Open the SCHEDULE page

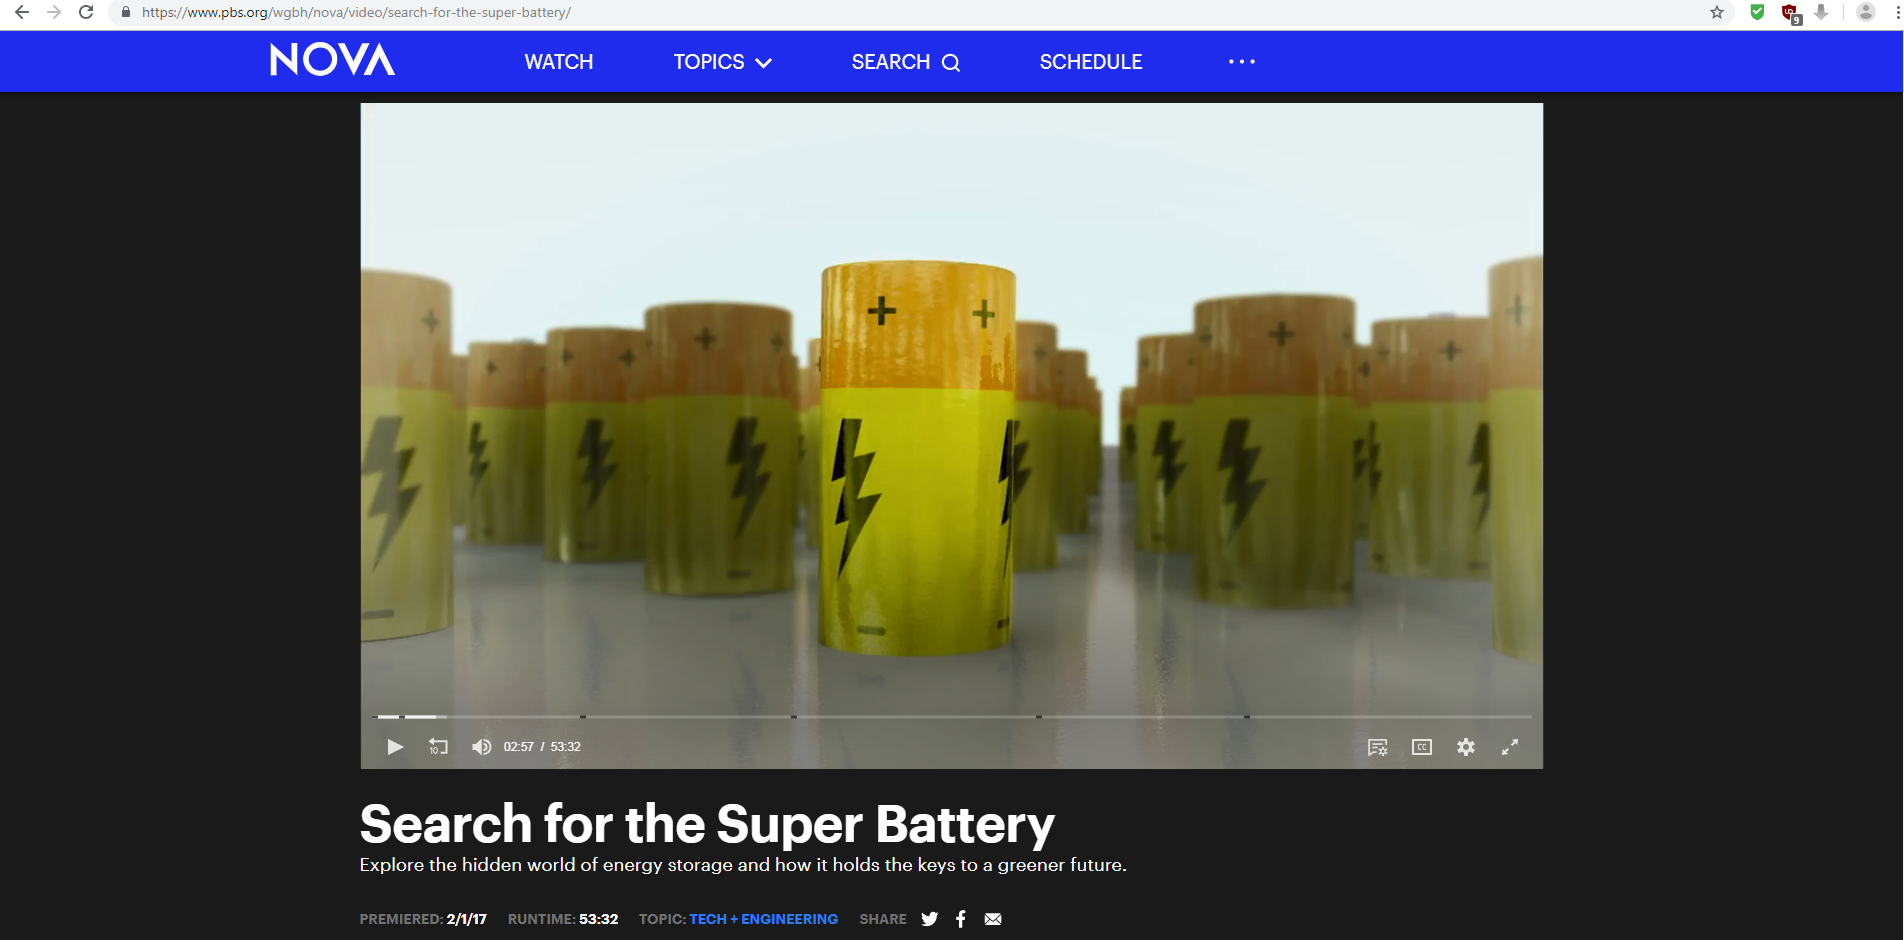(1091, 62)
